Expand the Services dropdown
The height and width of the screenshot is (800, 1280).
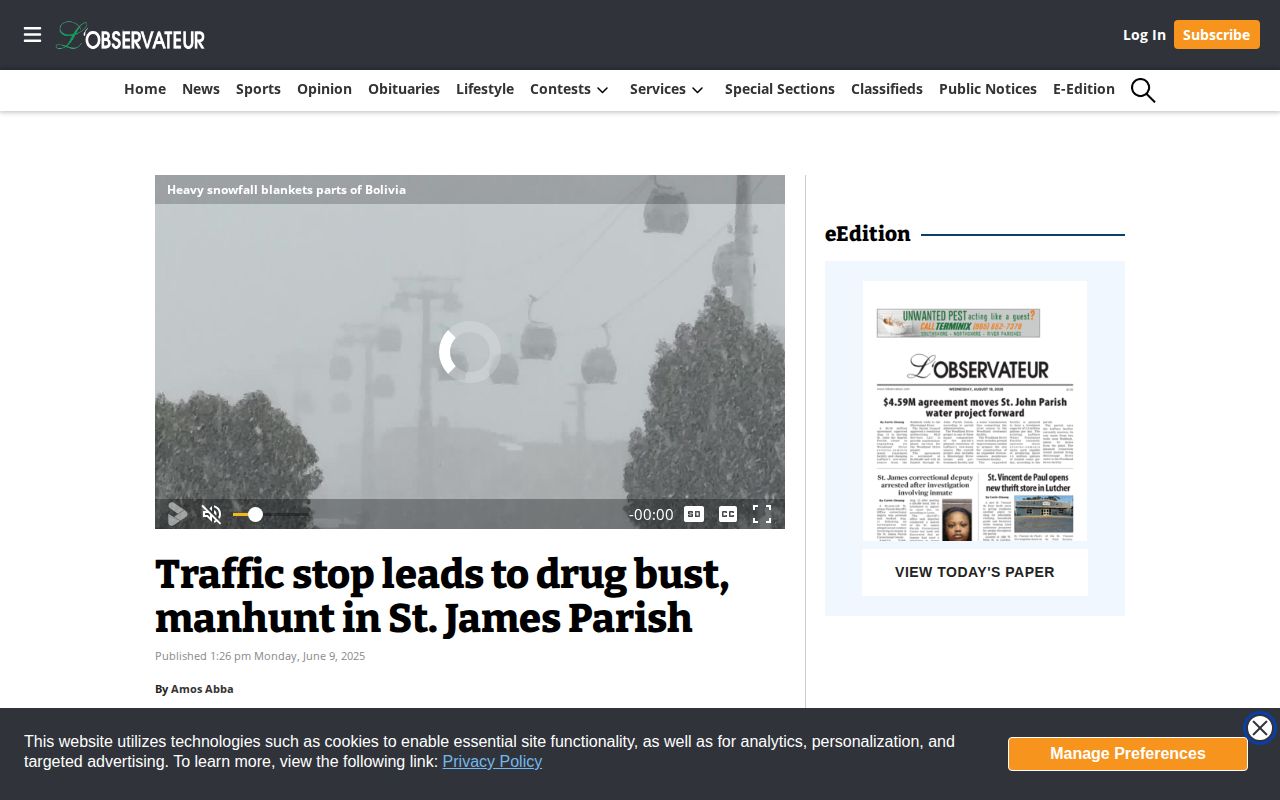(667, 89)
